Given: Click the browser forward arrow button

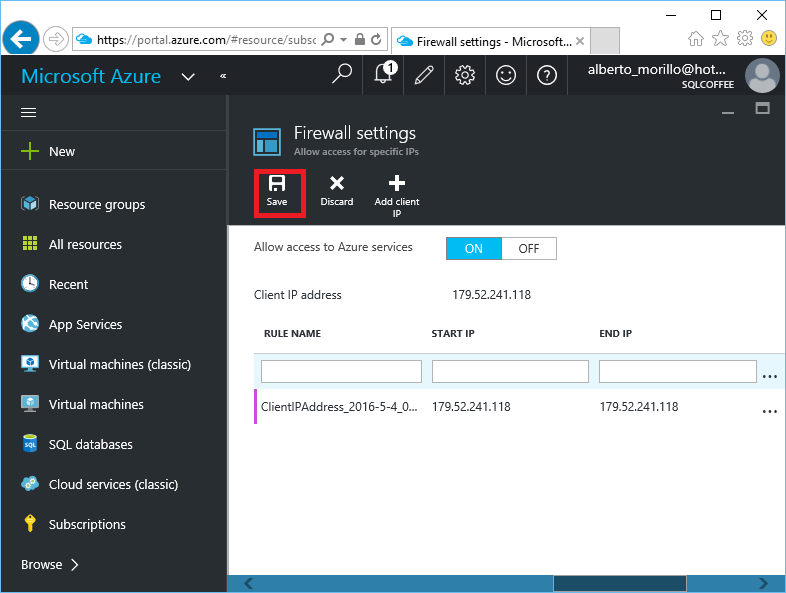Looking at the screenshot, I should [55, 39].
